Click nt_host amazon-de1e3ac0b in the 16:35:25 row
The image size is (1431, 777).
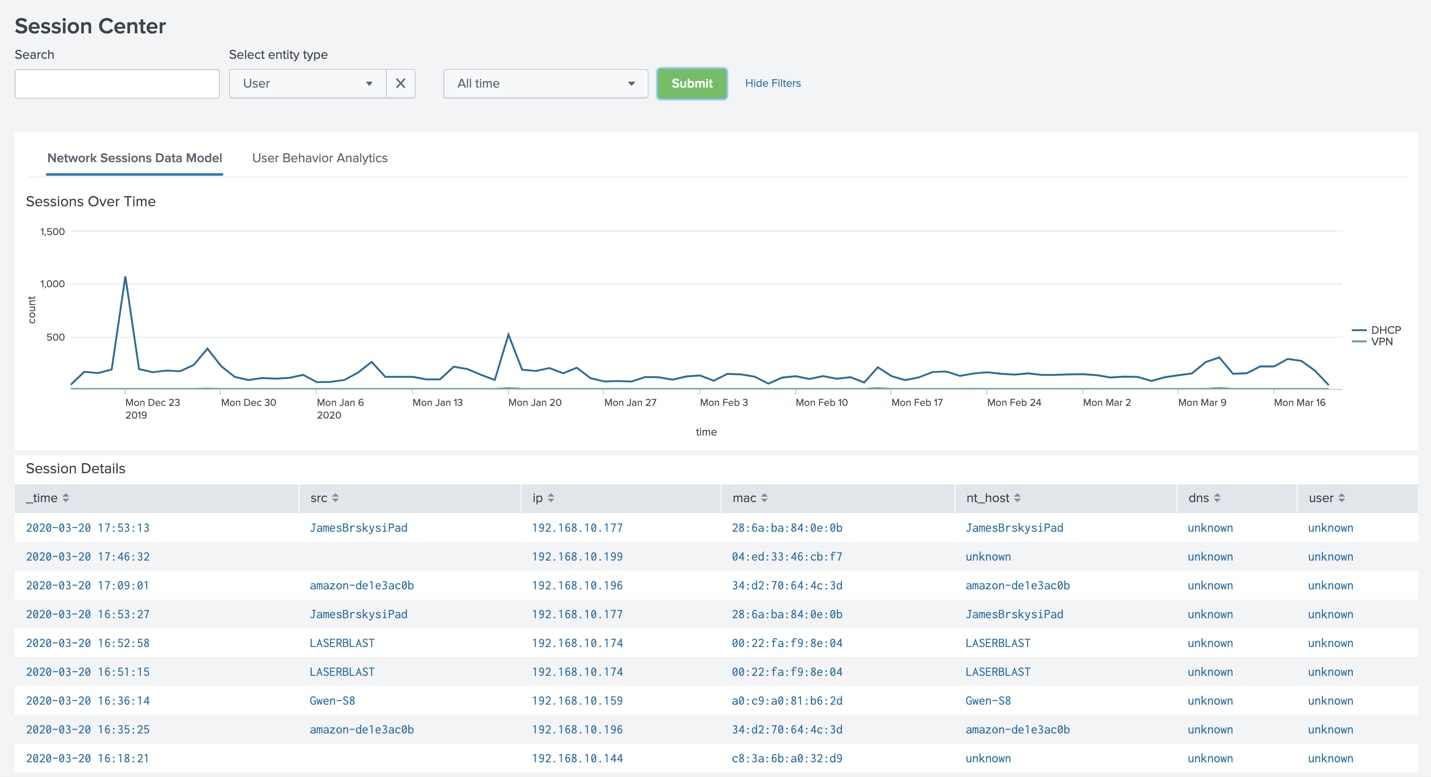1018,730
